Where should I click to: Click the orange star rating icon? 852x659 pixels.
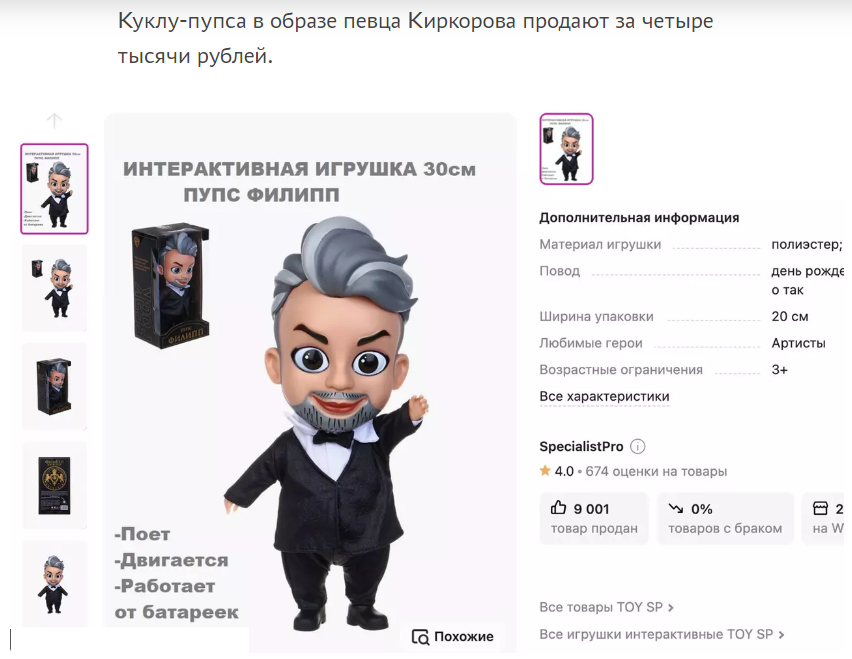point(545,470)
